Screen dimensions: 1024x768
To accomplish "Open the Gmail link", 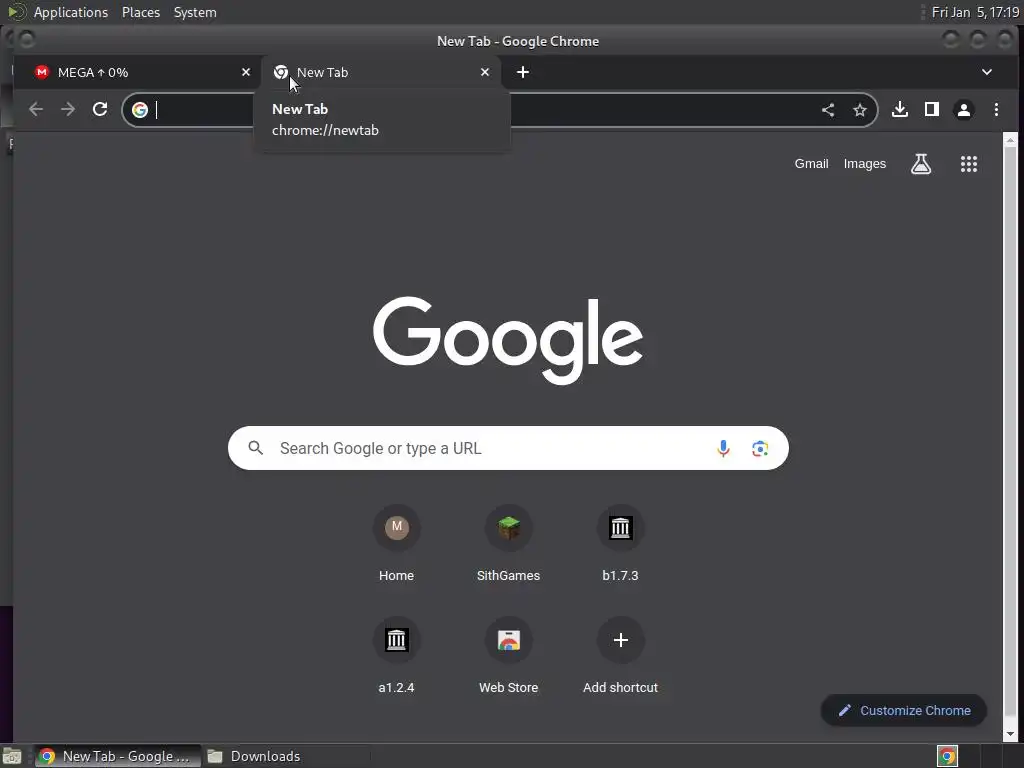I will point(811,164).
